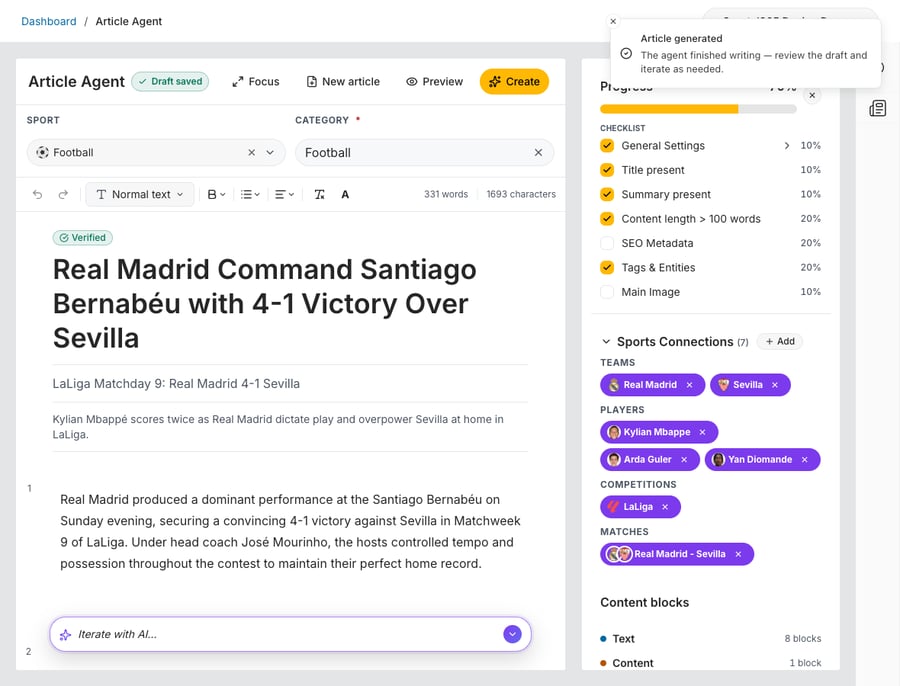Remove the Sevilla team tag
This screenshot has height=686, width=900.
(x=775, y=385)
